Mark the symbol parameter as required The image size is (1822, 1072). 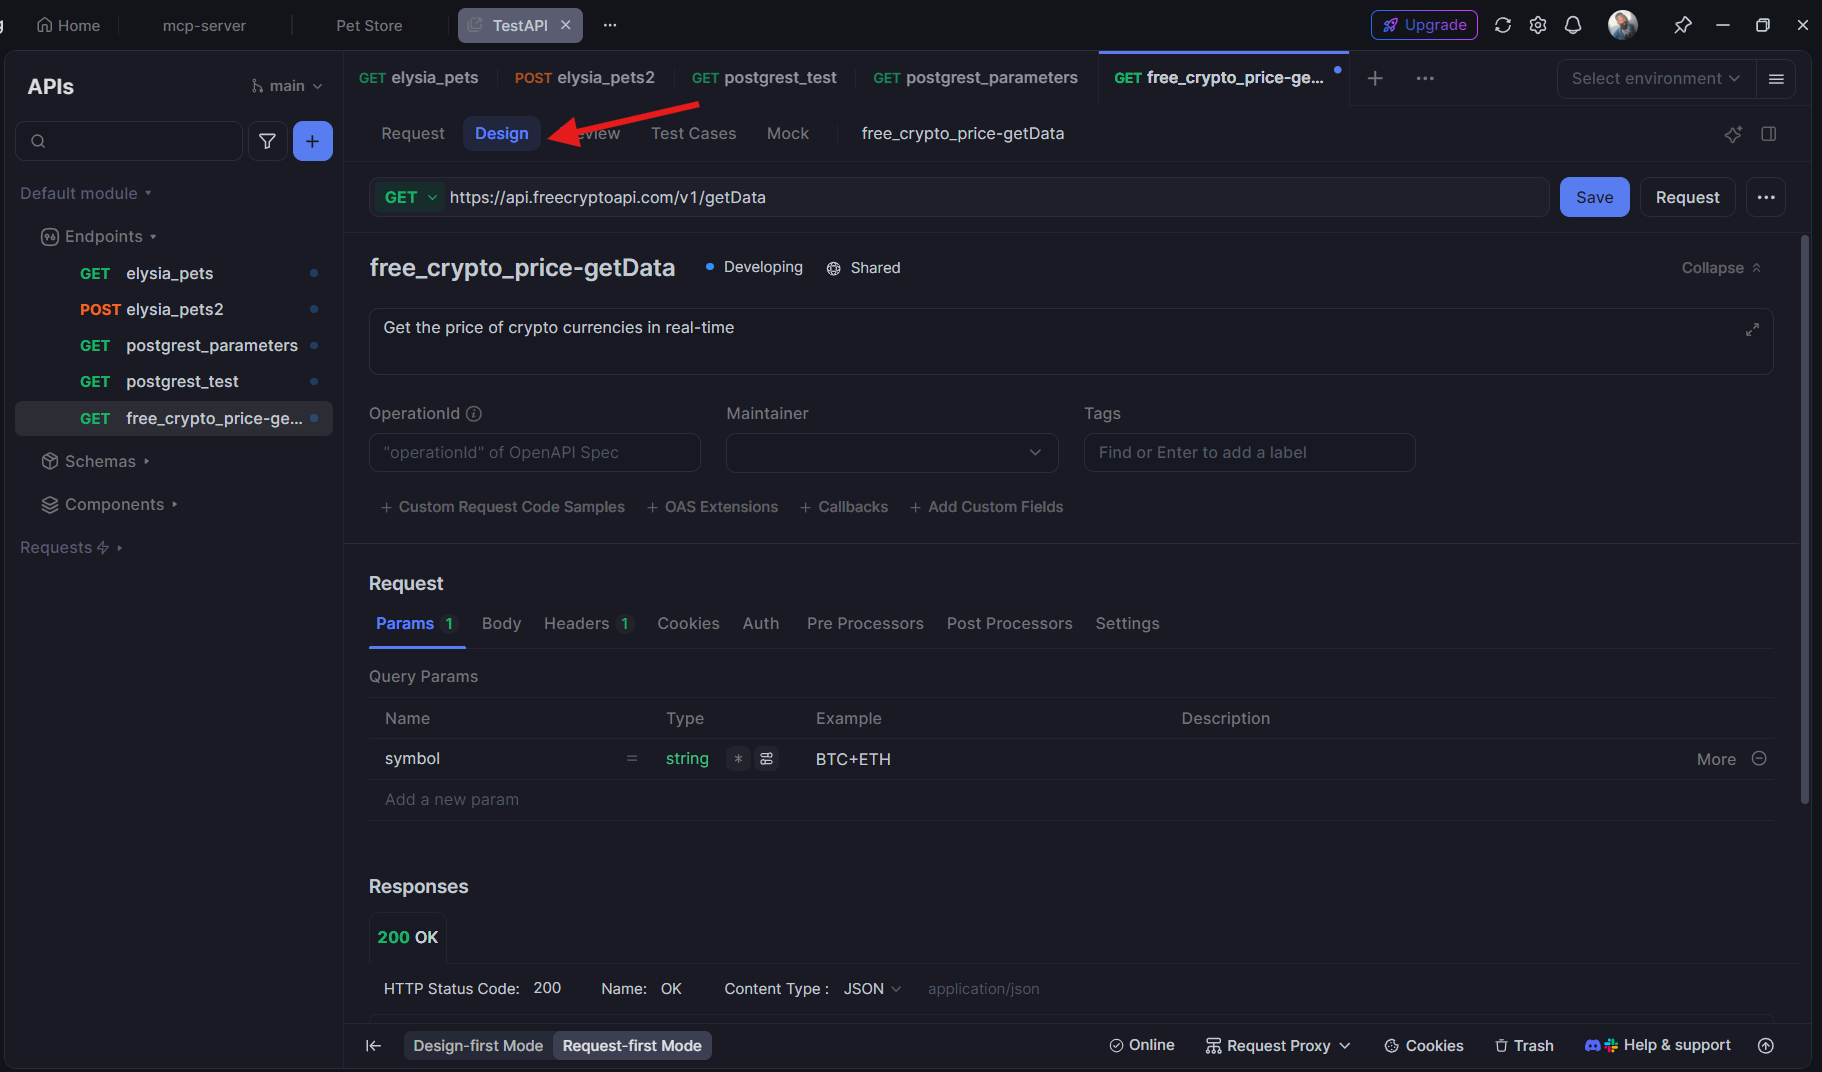(738, 759)
